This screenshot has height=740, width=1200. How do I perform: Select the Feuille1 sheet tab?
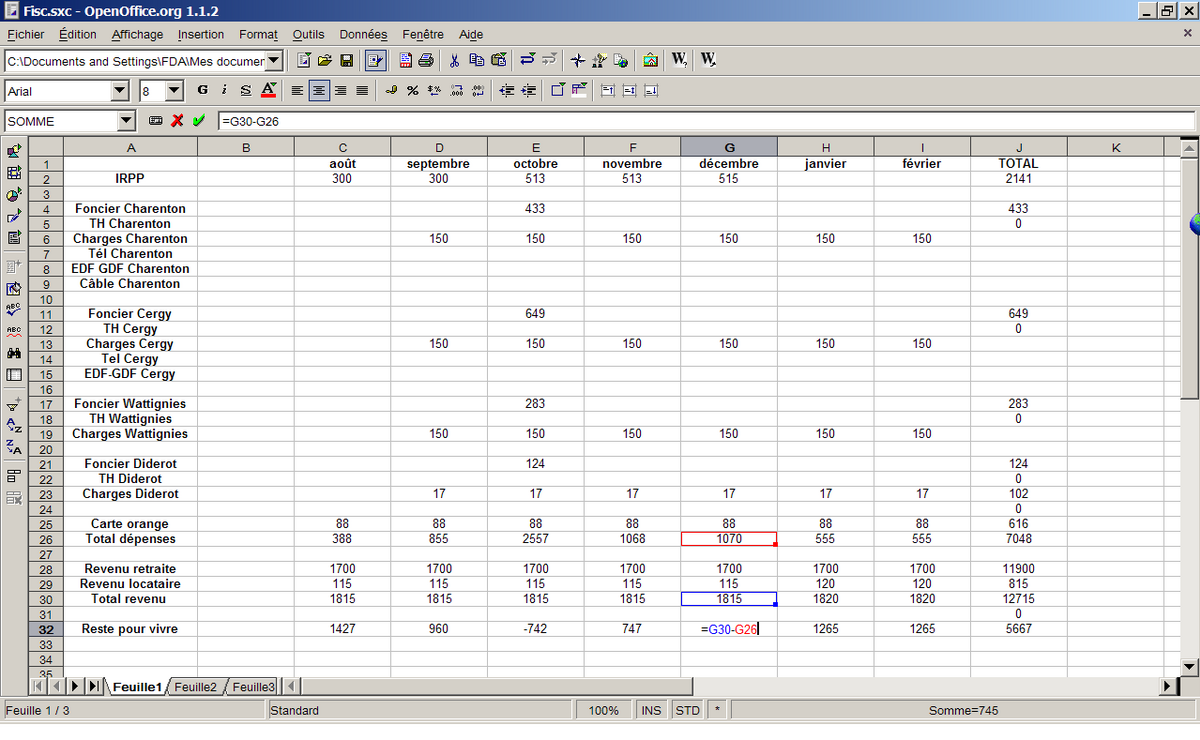click(x=137, y=687)
